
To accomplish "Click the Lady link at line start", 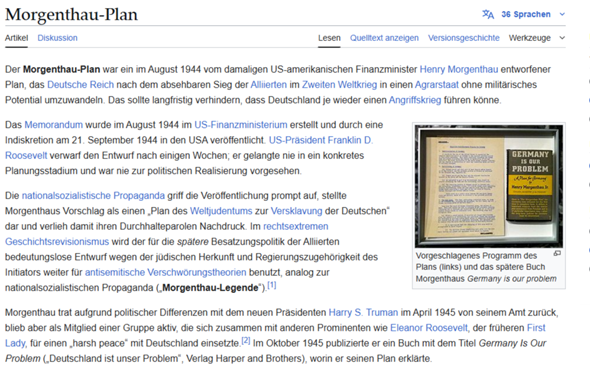I will click(15, 344).
